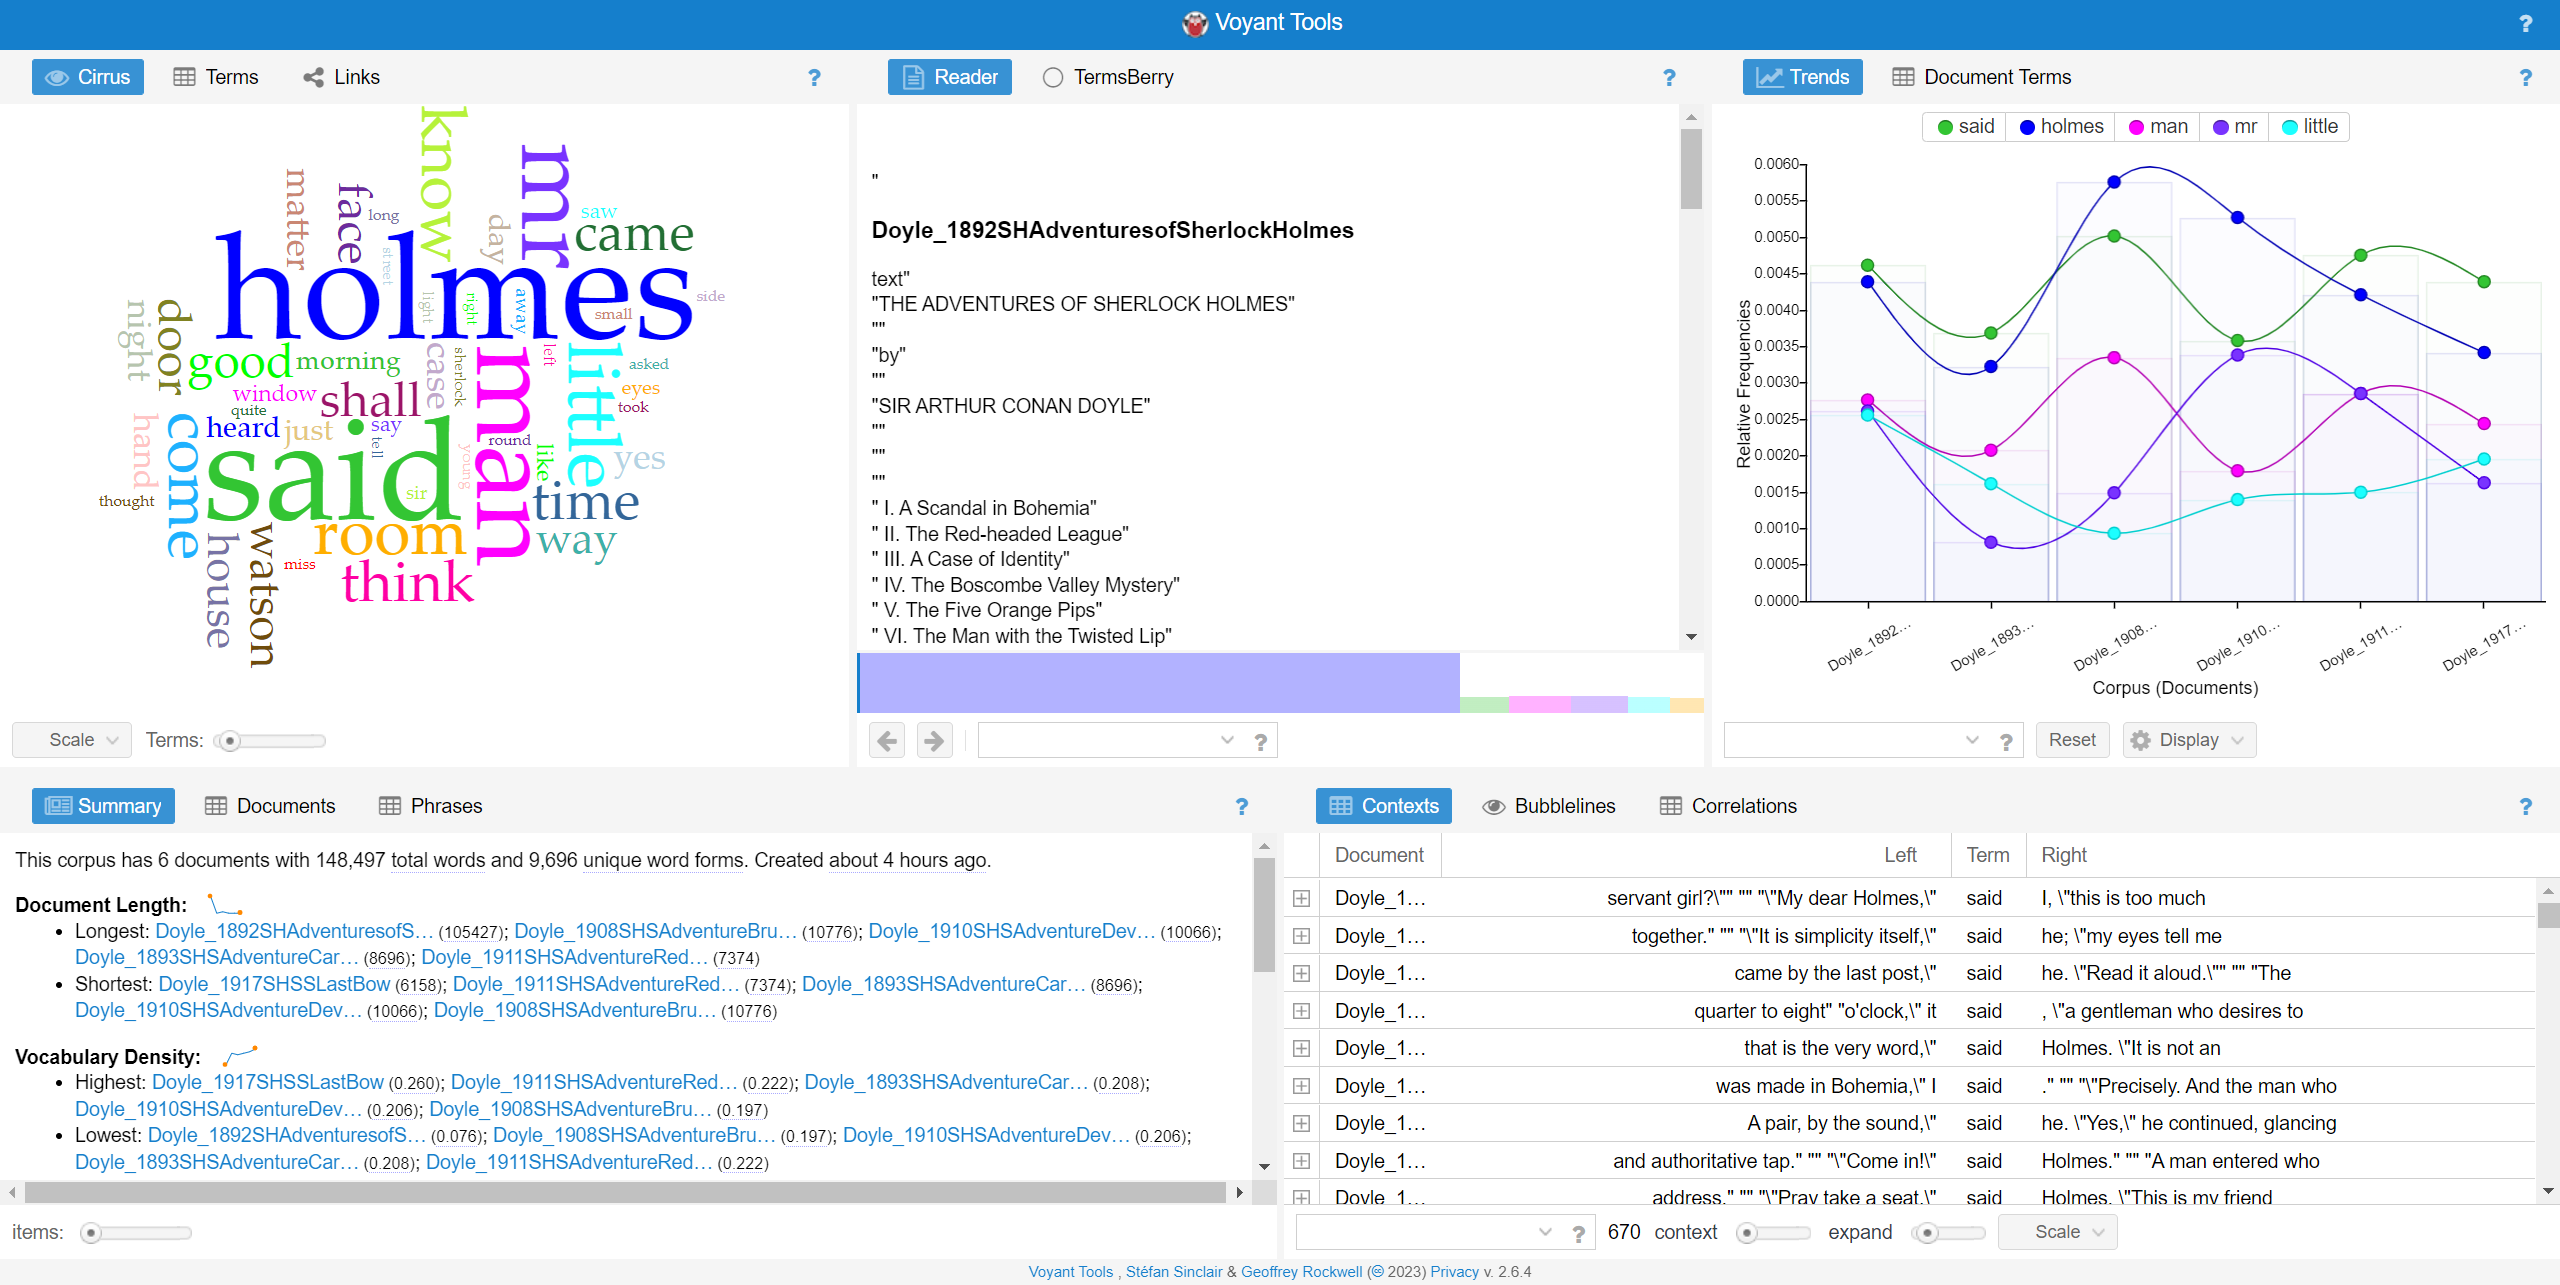This screenshot has height=1285, width=2560.
Task: Toggle the 'little' legend item
Action: (x=2309, y=127)
